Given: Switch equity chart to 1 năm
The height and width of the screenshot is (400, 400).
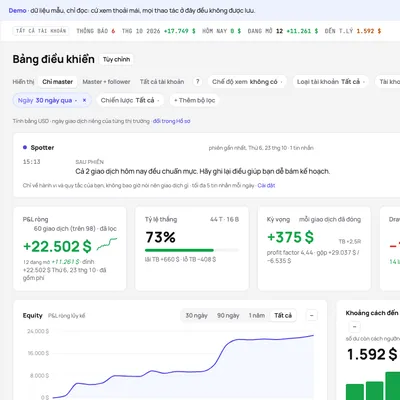Looking at the screenshot, I should pos(257,315).
